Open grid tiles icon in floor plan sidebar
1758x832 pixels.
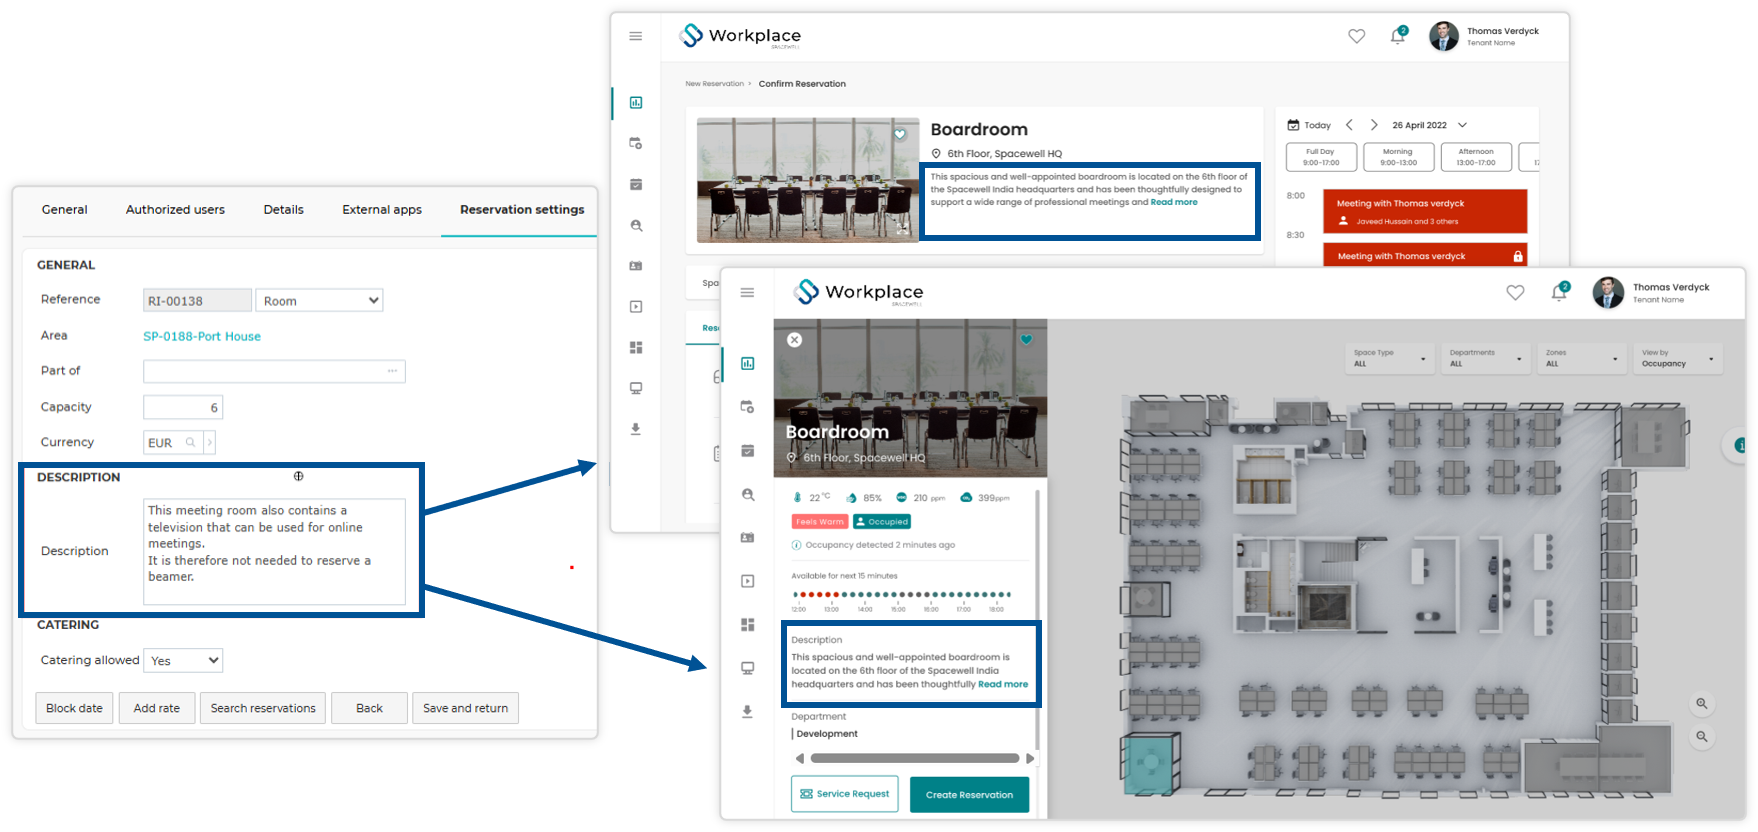coord(747,624)
